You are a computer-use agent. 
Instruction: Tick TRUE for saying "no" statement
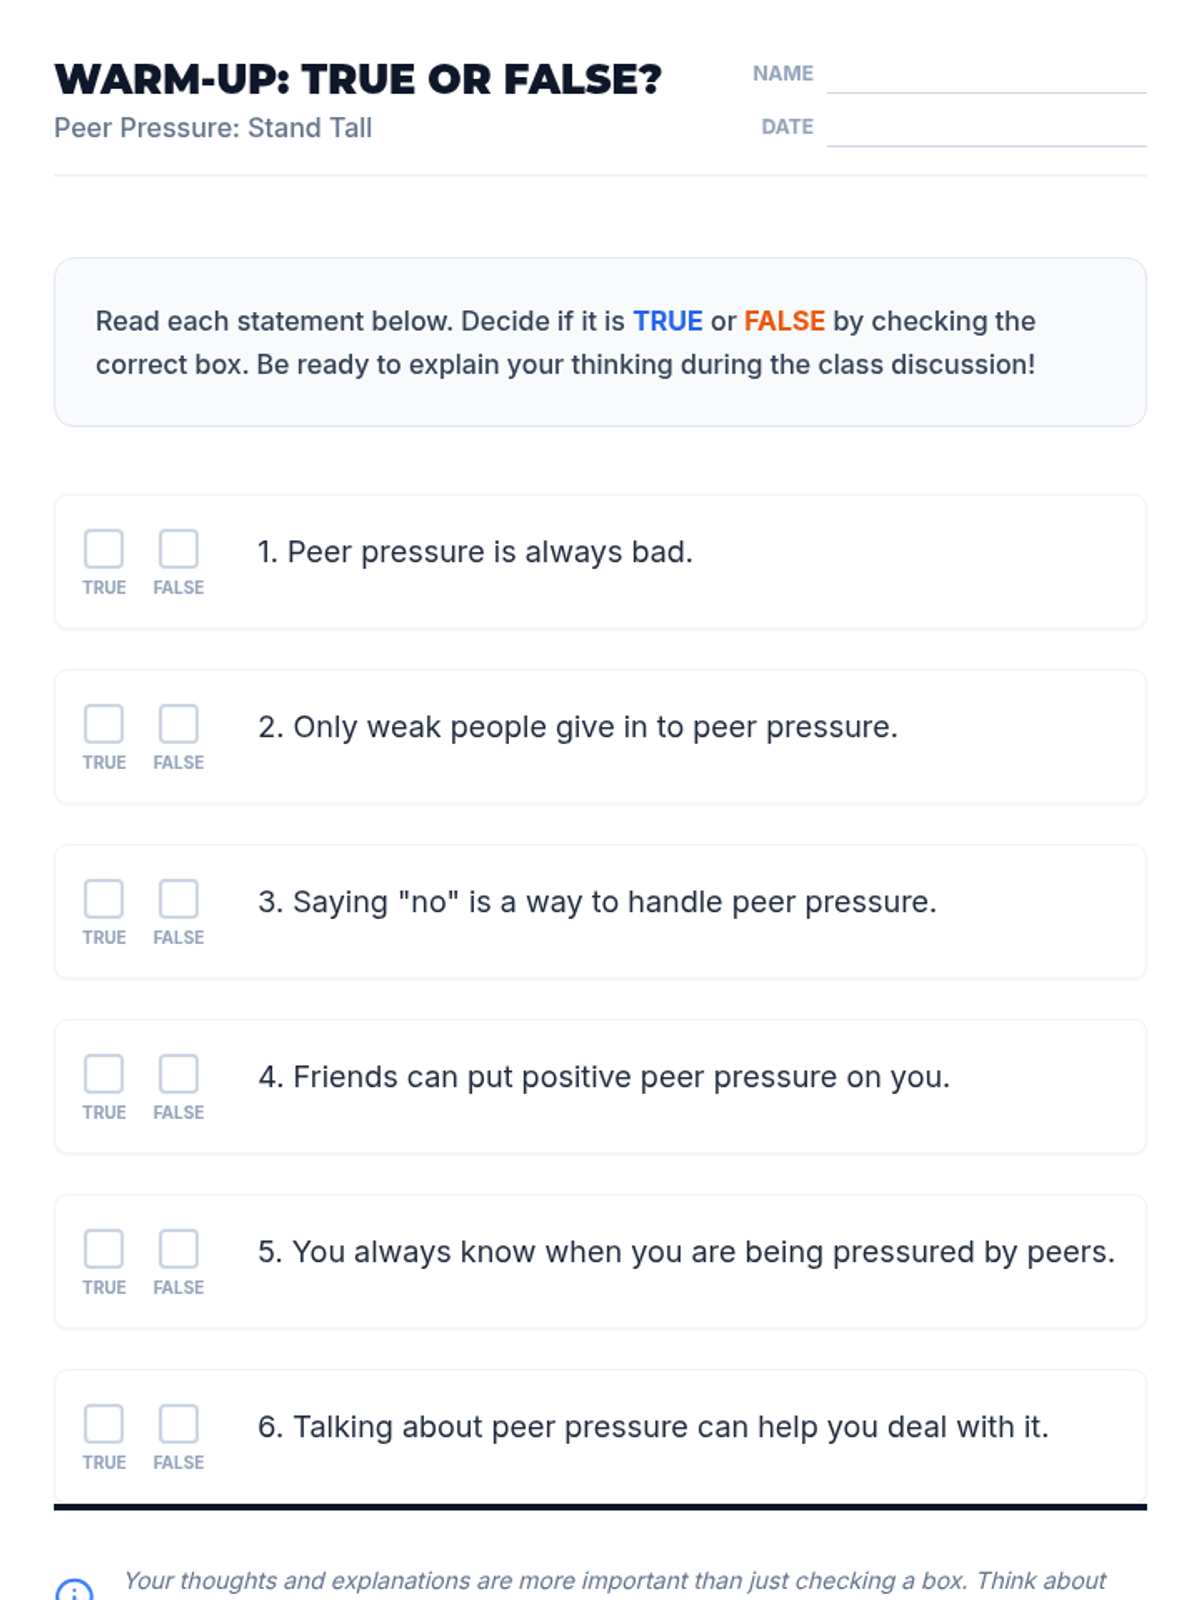104,899
